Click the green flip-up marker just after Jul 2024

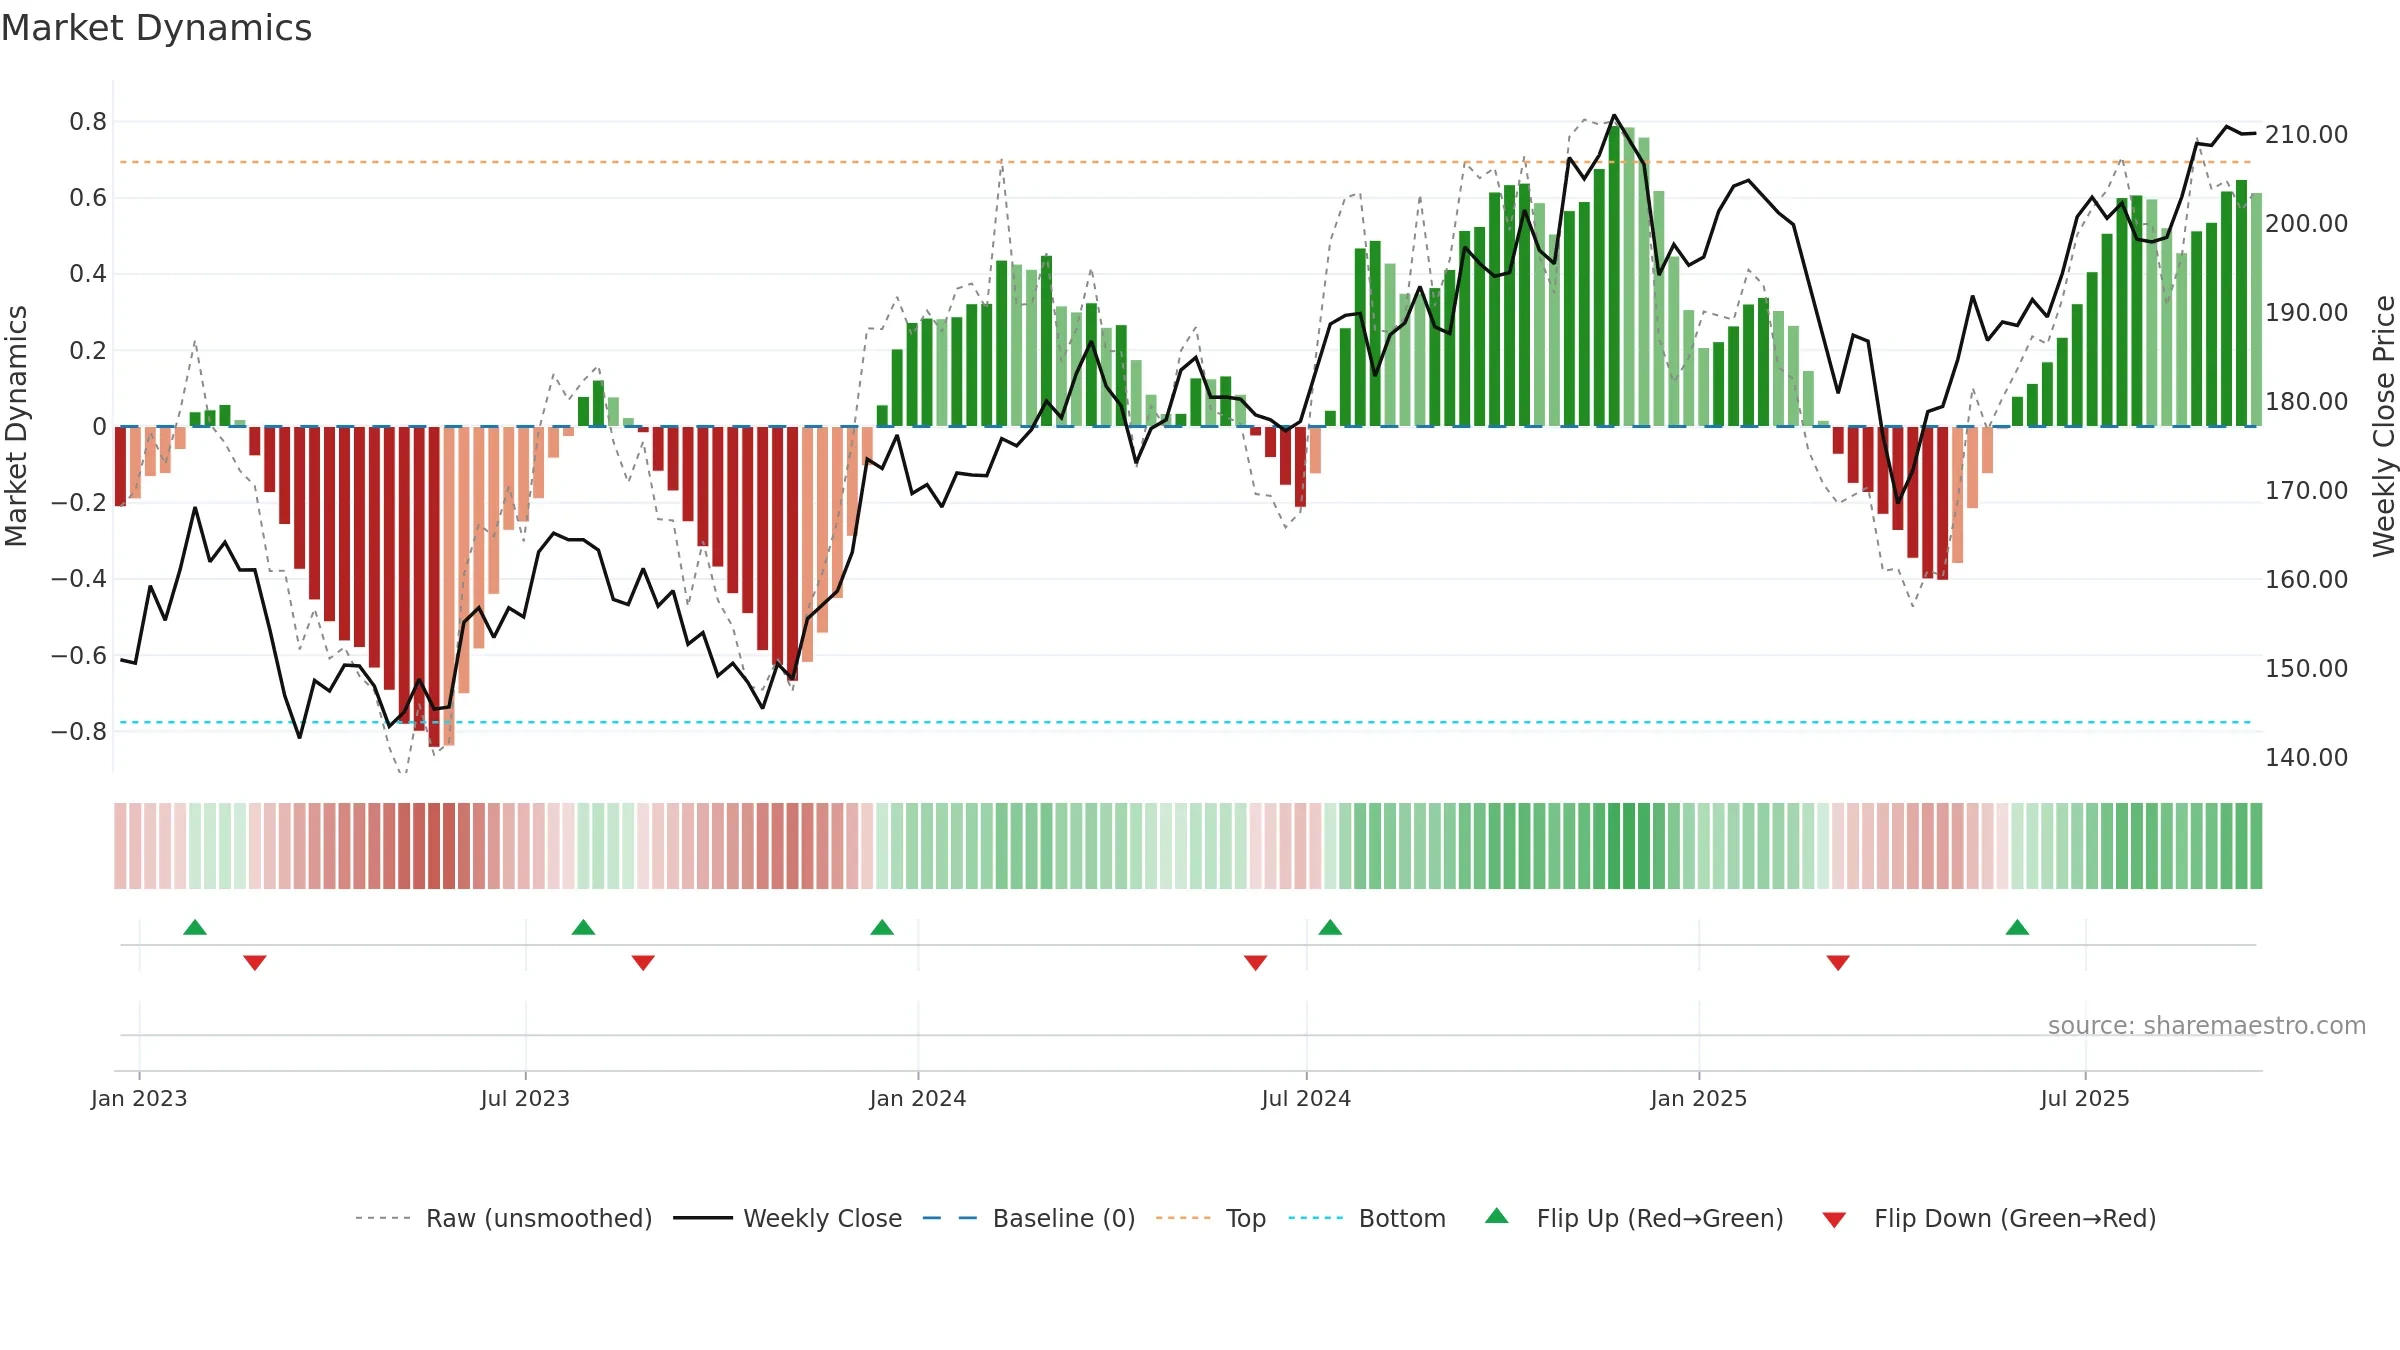click(x=1330, y=927)
